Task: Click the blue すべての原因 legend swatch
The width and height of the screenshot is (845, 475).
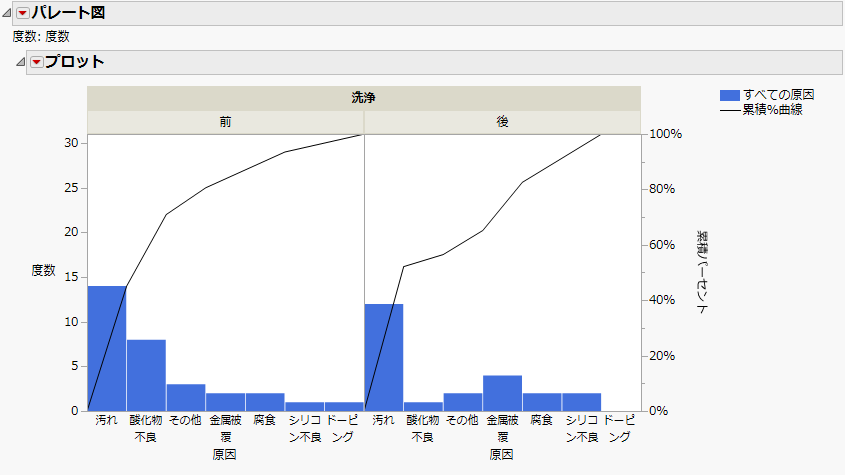Action: click(x=730, y=95)
